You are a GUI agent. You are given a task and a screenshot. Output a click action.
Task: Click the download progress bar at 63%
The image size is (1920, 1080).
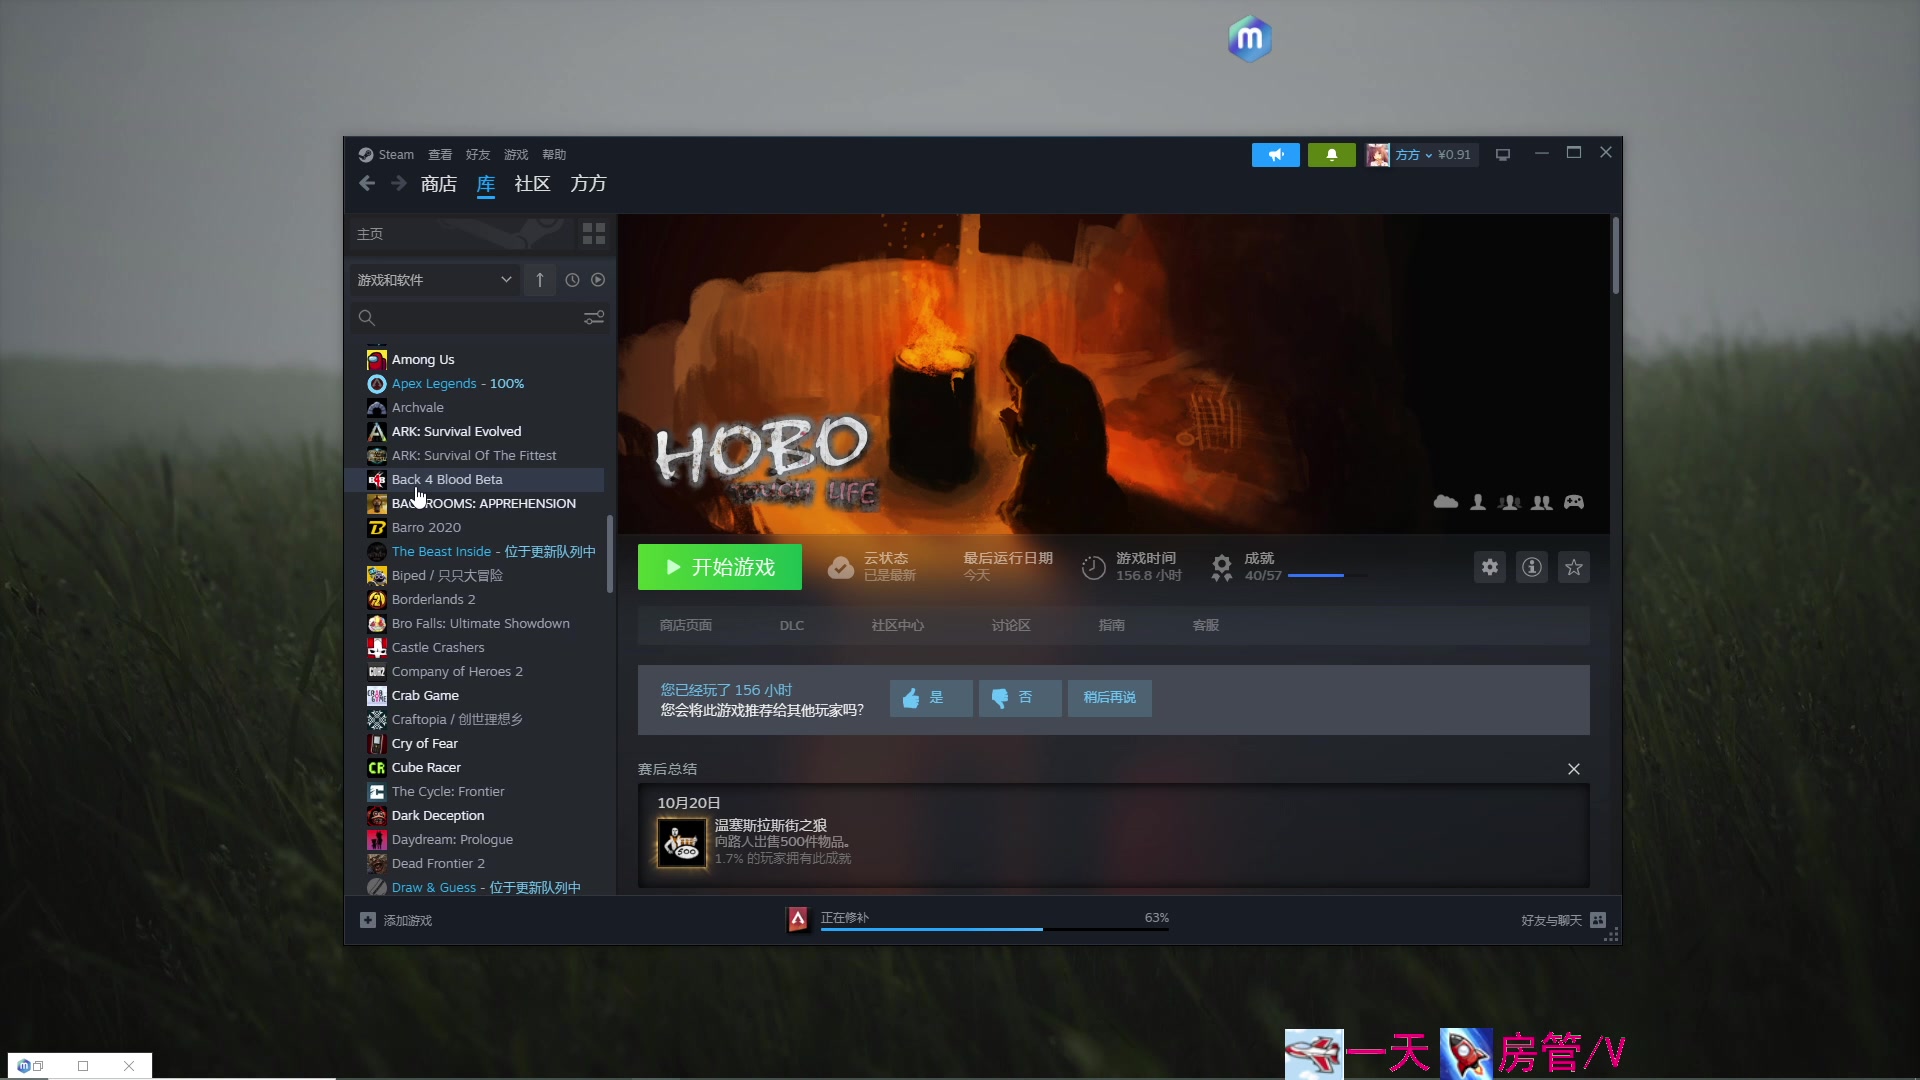click(x=995, y=929)
